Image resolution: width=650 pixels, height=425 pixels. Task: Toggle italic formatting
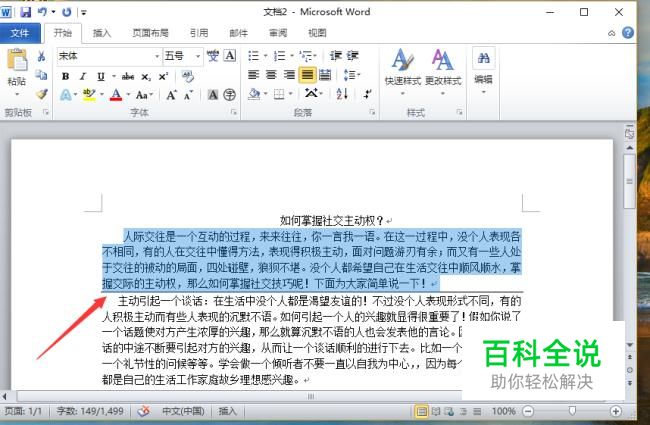pos(83,76)
